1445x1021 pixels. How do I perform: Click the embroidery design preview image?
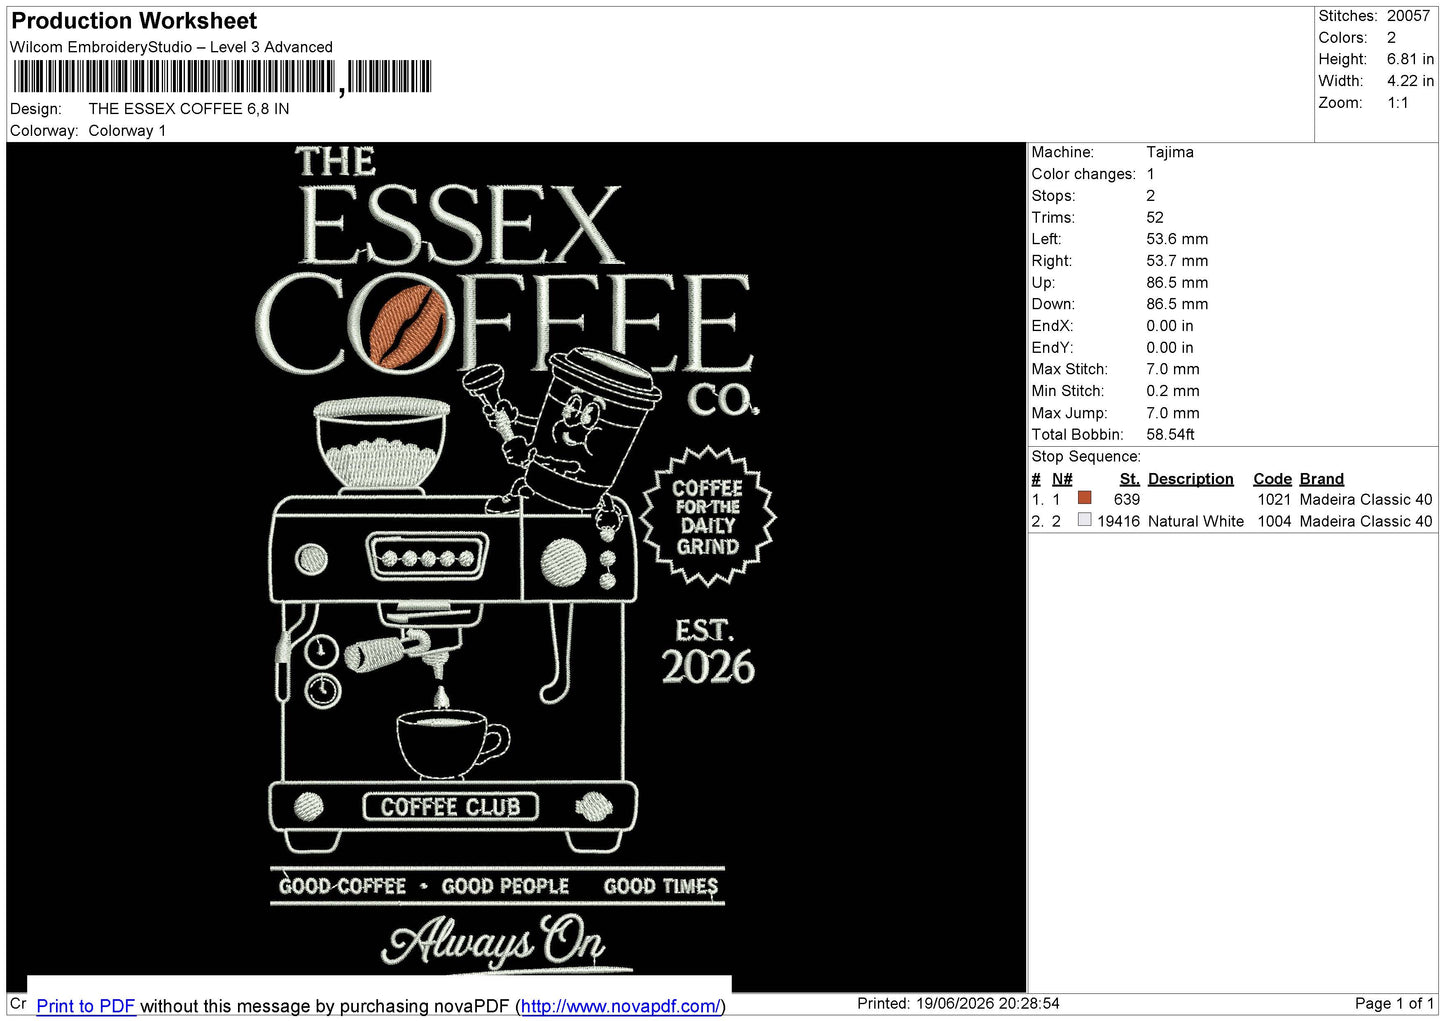tap(516, 567)
